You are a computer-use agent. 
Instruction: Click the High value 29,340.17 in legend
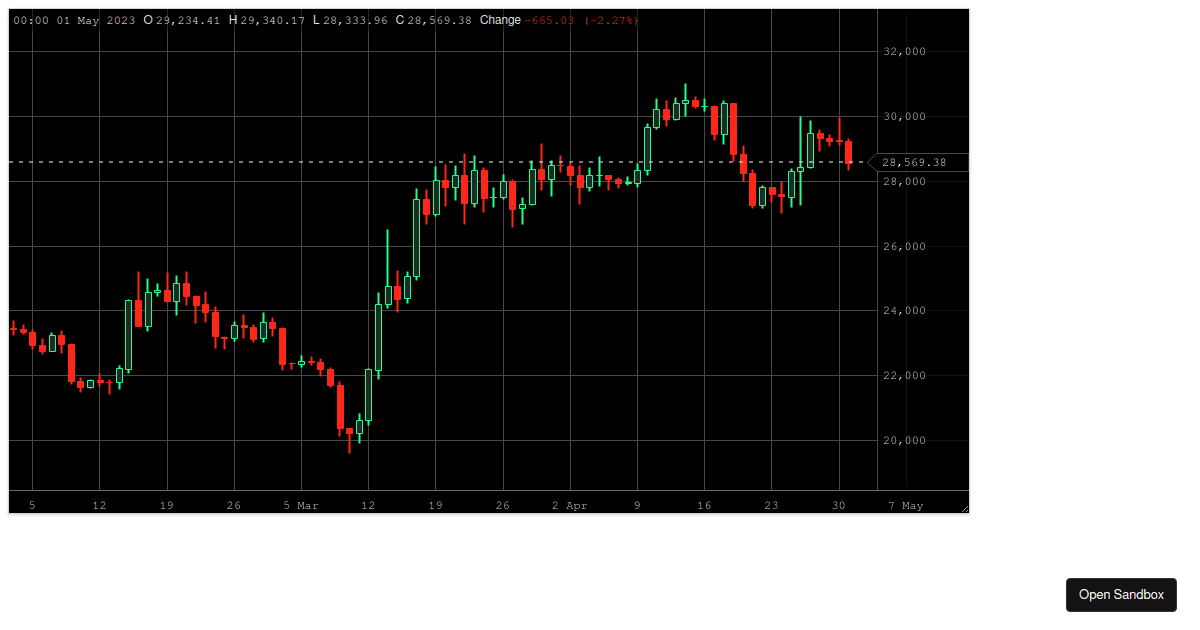pos(272,20)
